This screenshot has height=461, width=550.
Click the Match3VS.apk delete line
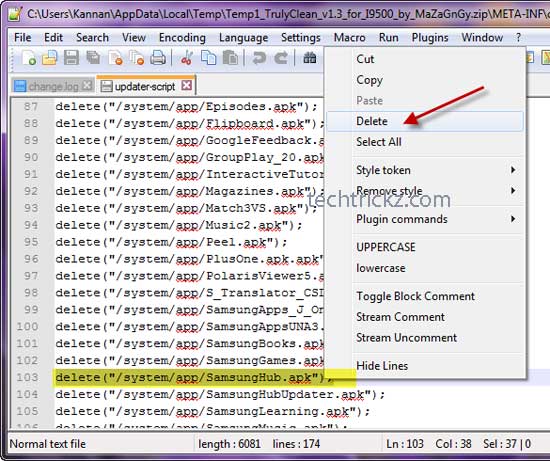(186, 208)
